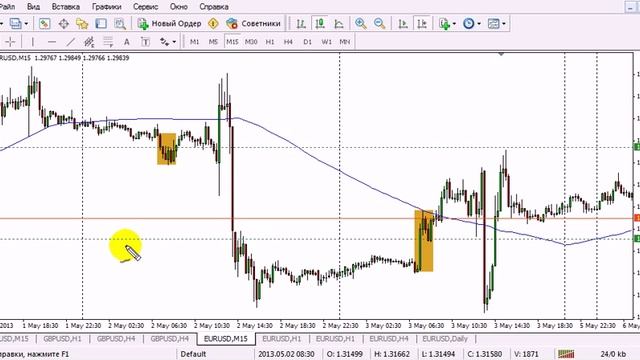Switch timeframe to M5
The image size is (640, 360).
pyautogui.click(x=213, y=42)
